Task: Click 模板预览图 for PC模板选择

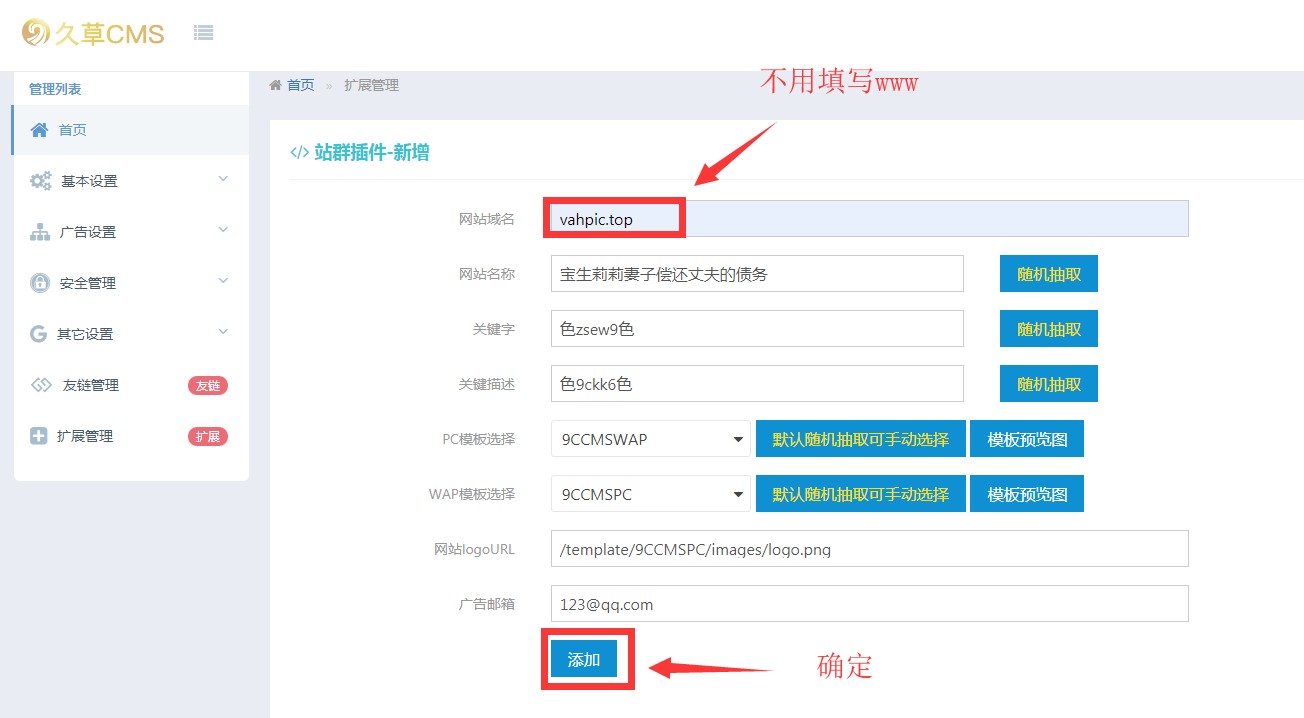Action: tap(1027, 438)
